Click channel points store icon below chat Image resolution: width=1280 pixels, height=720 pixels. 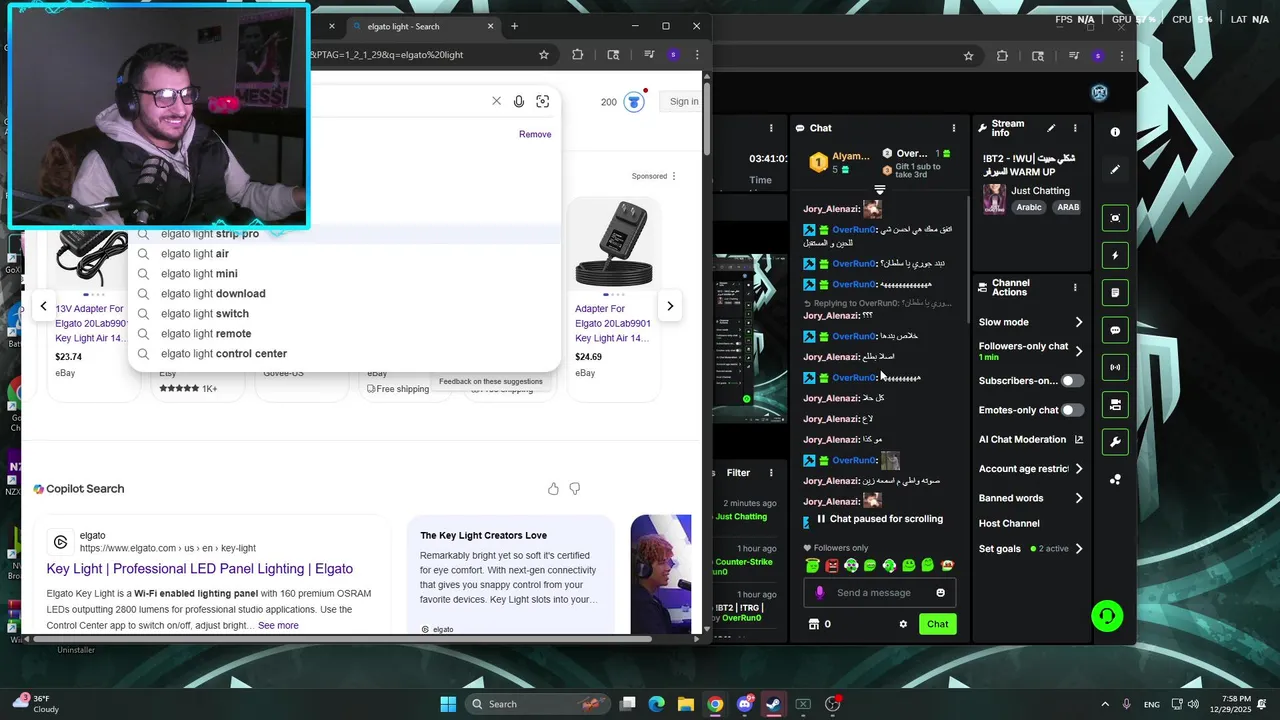(813, 624)
